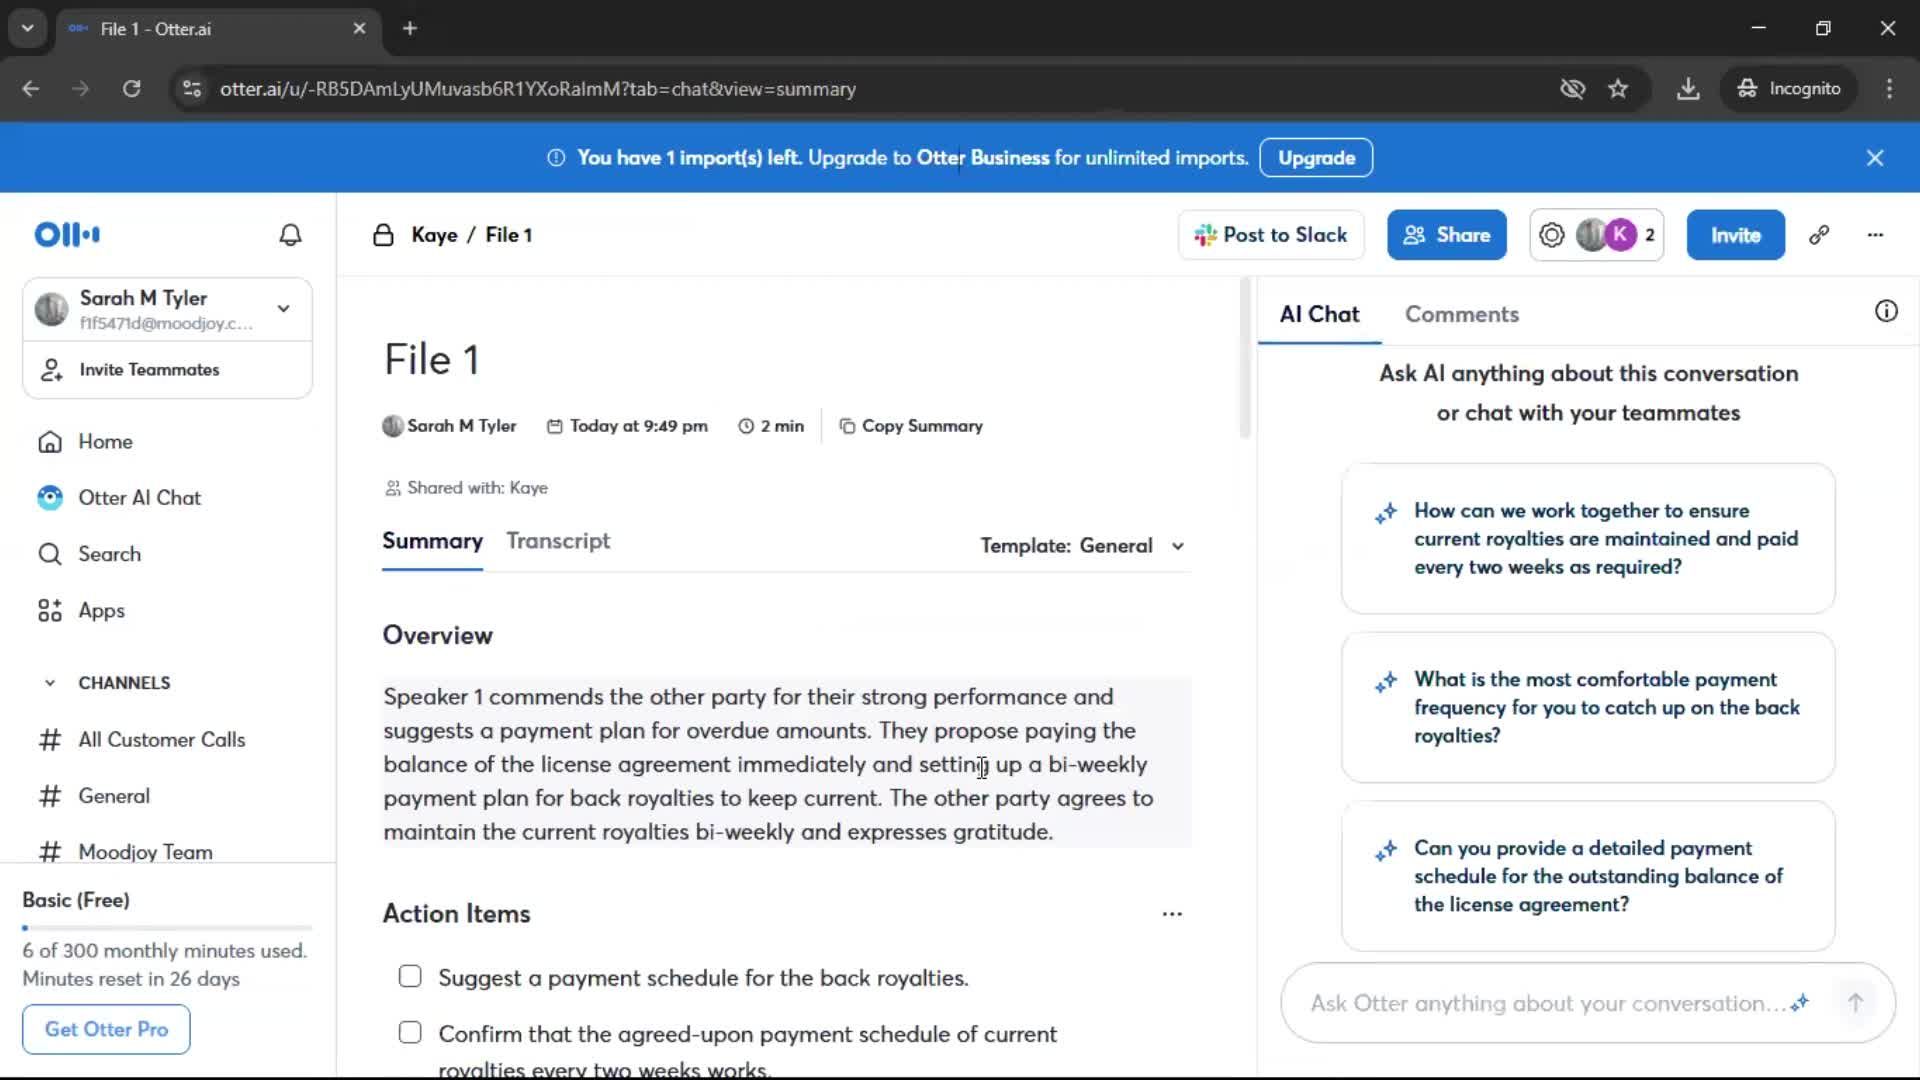Click the Otter logo in sidebar
Image resolution: width=1920 pixels, height=1080 pixels.
coord(67,235)
